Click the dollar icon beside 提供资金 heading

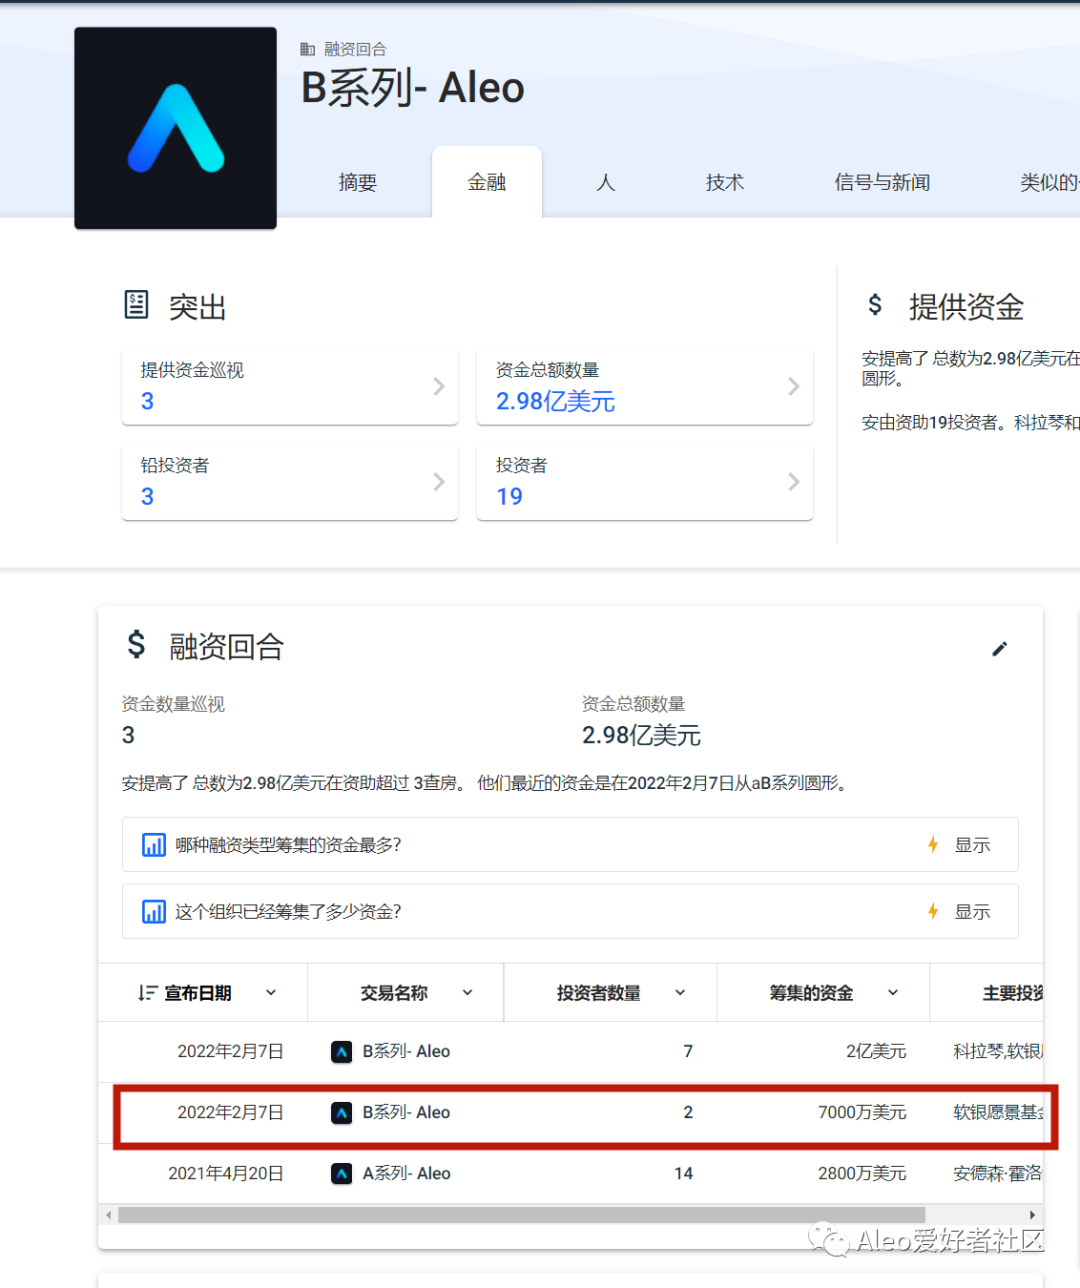click(875, 306)
